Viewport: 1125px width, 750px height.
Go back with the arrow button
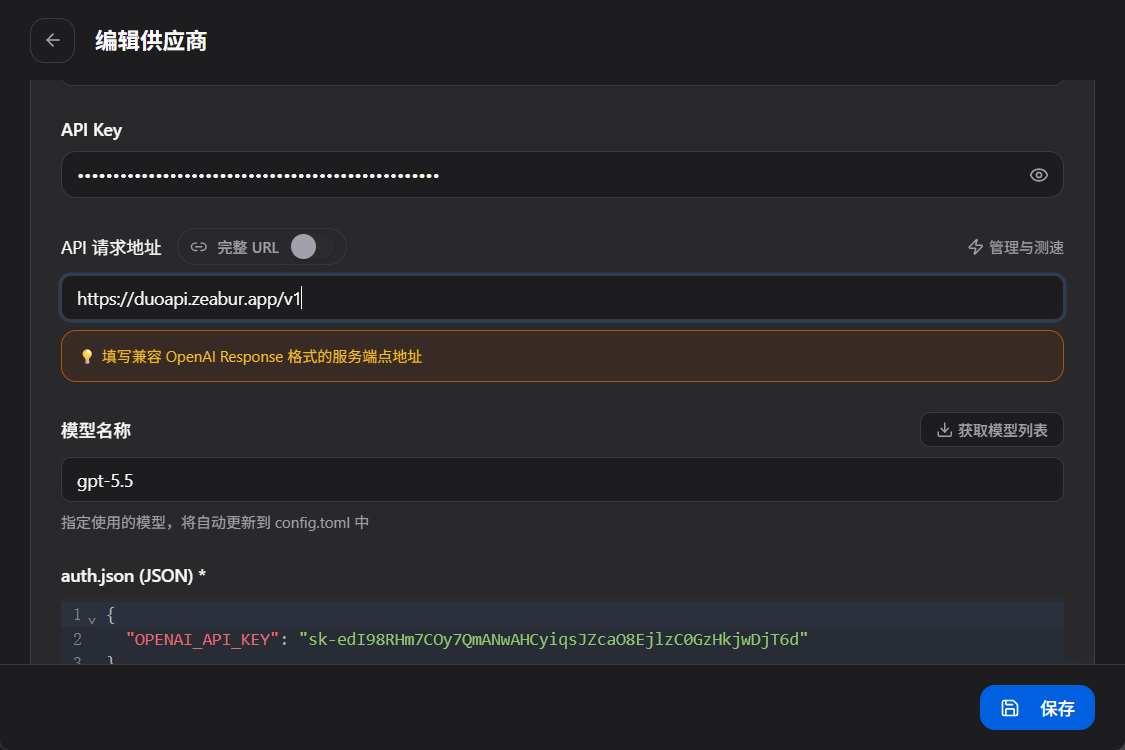coord(52,40)
